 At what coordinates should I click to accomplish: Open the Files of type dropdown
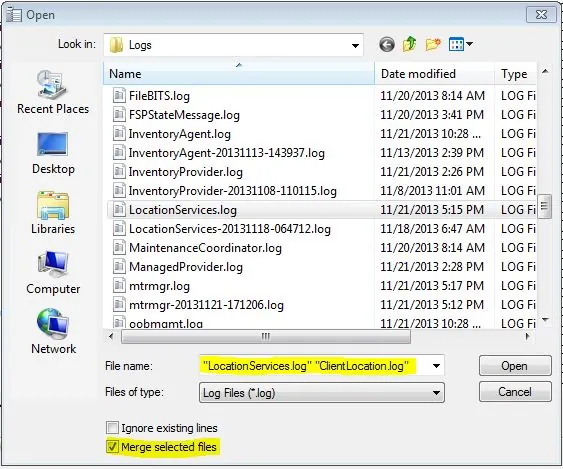coord(322,393)
